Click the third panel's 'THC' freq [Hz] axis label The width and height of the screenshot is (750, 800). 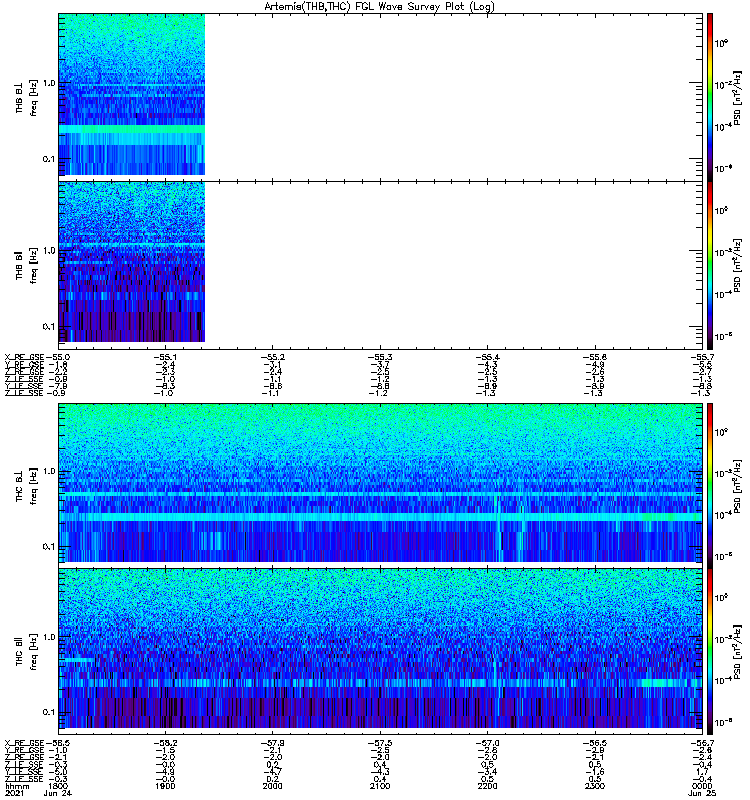(27, 486)
